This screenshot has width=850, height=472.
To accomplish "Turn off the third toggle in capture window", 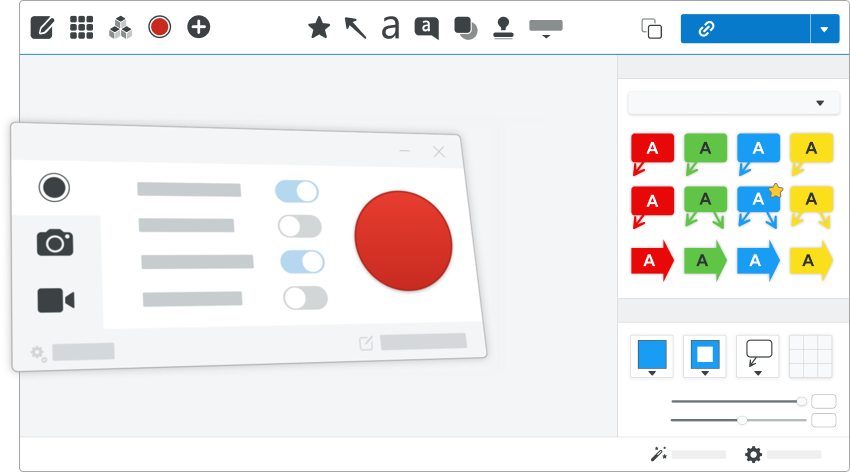I will 302,262.
